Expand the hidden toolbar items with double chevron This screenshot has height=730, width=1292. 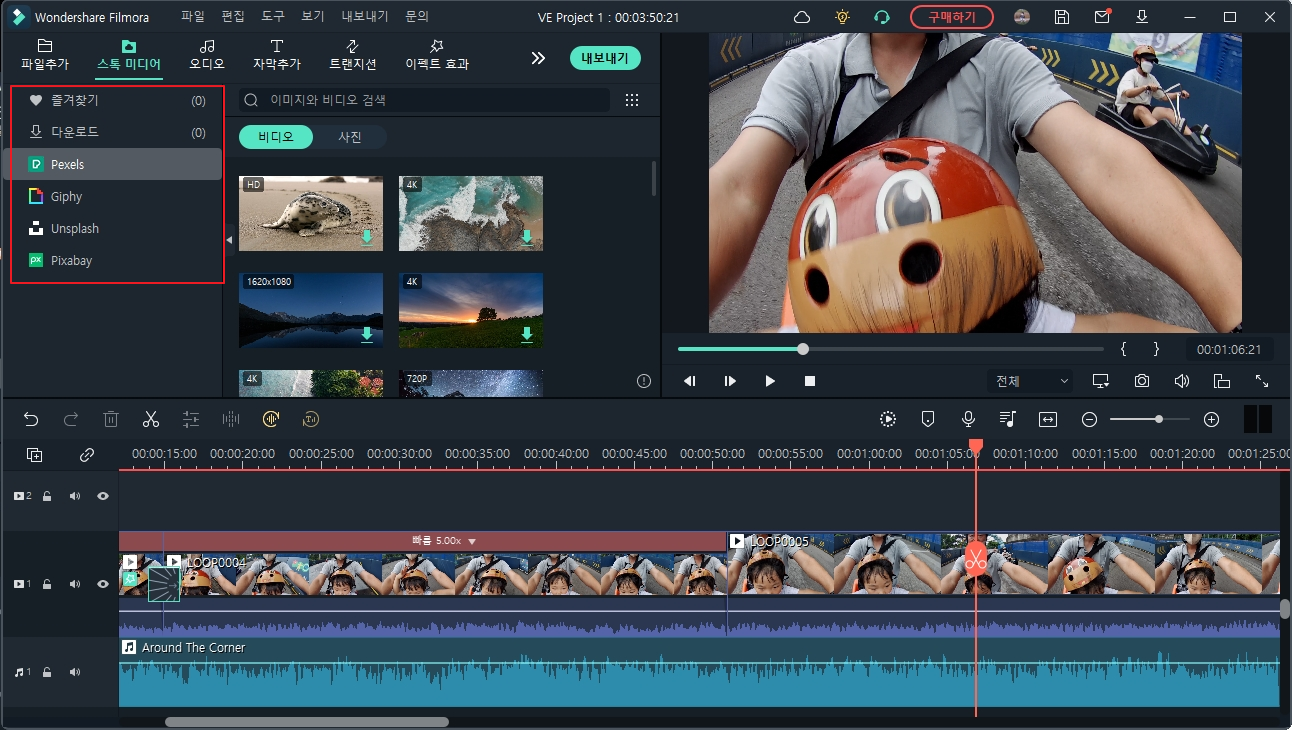tap(538, 57)
